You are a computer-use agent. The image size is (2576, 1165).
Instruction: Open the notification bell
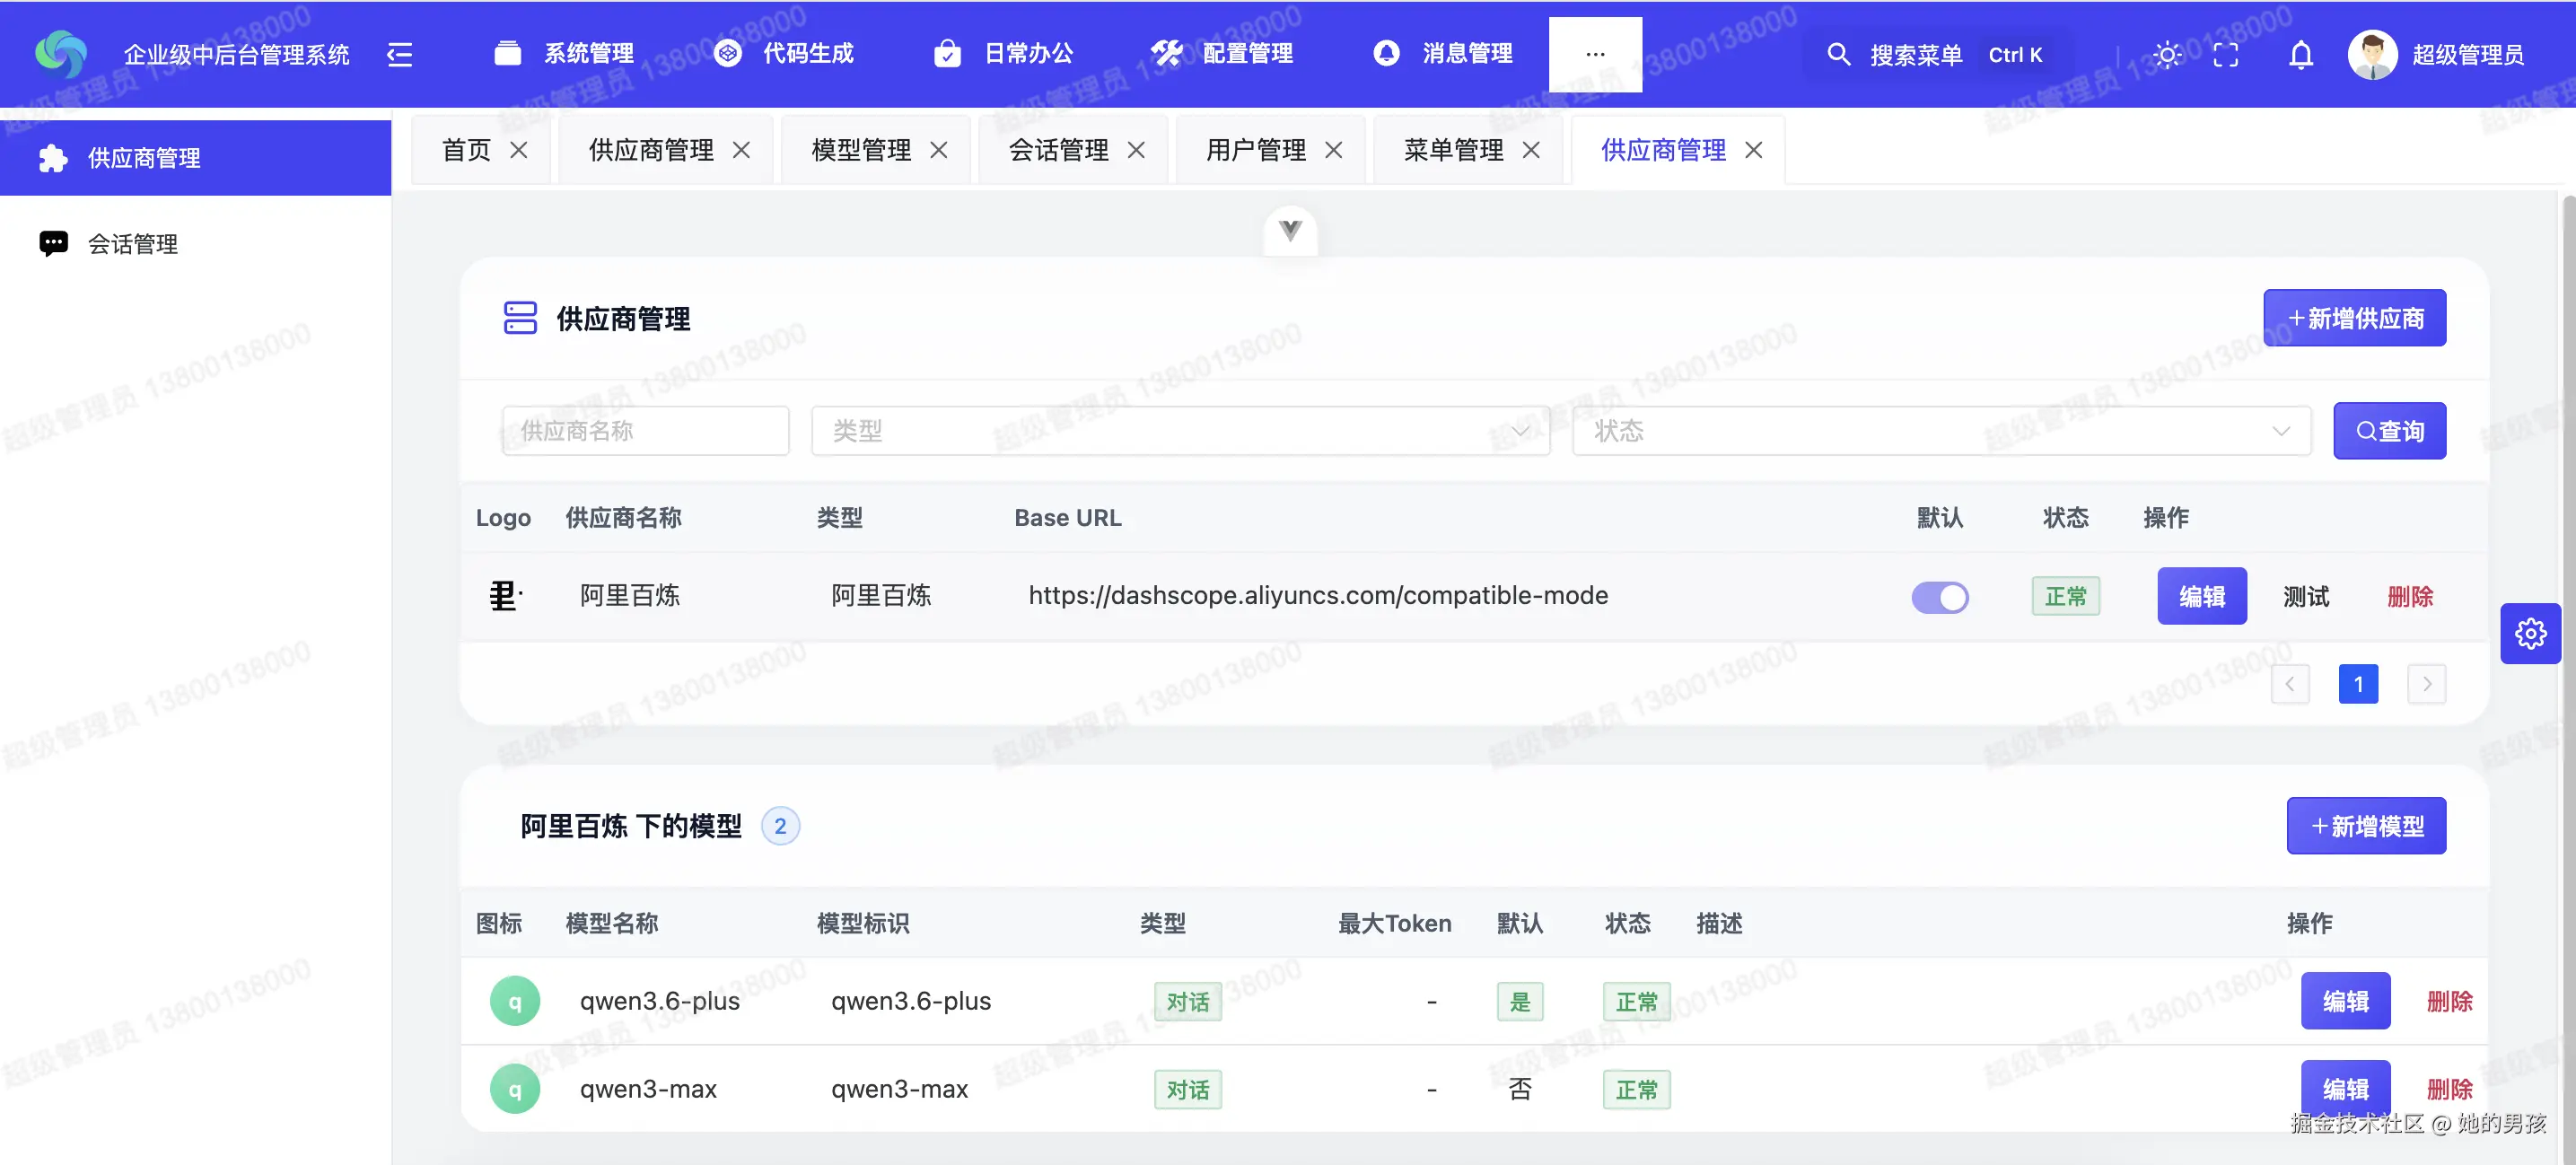pyautogui.click(x=2300, y=54)
